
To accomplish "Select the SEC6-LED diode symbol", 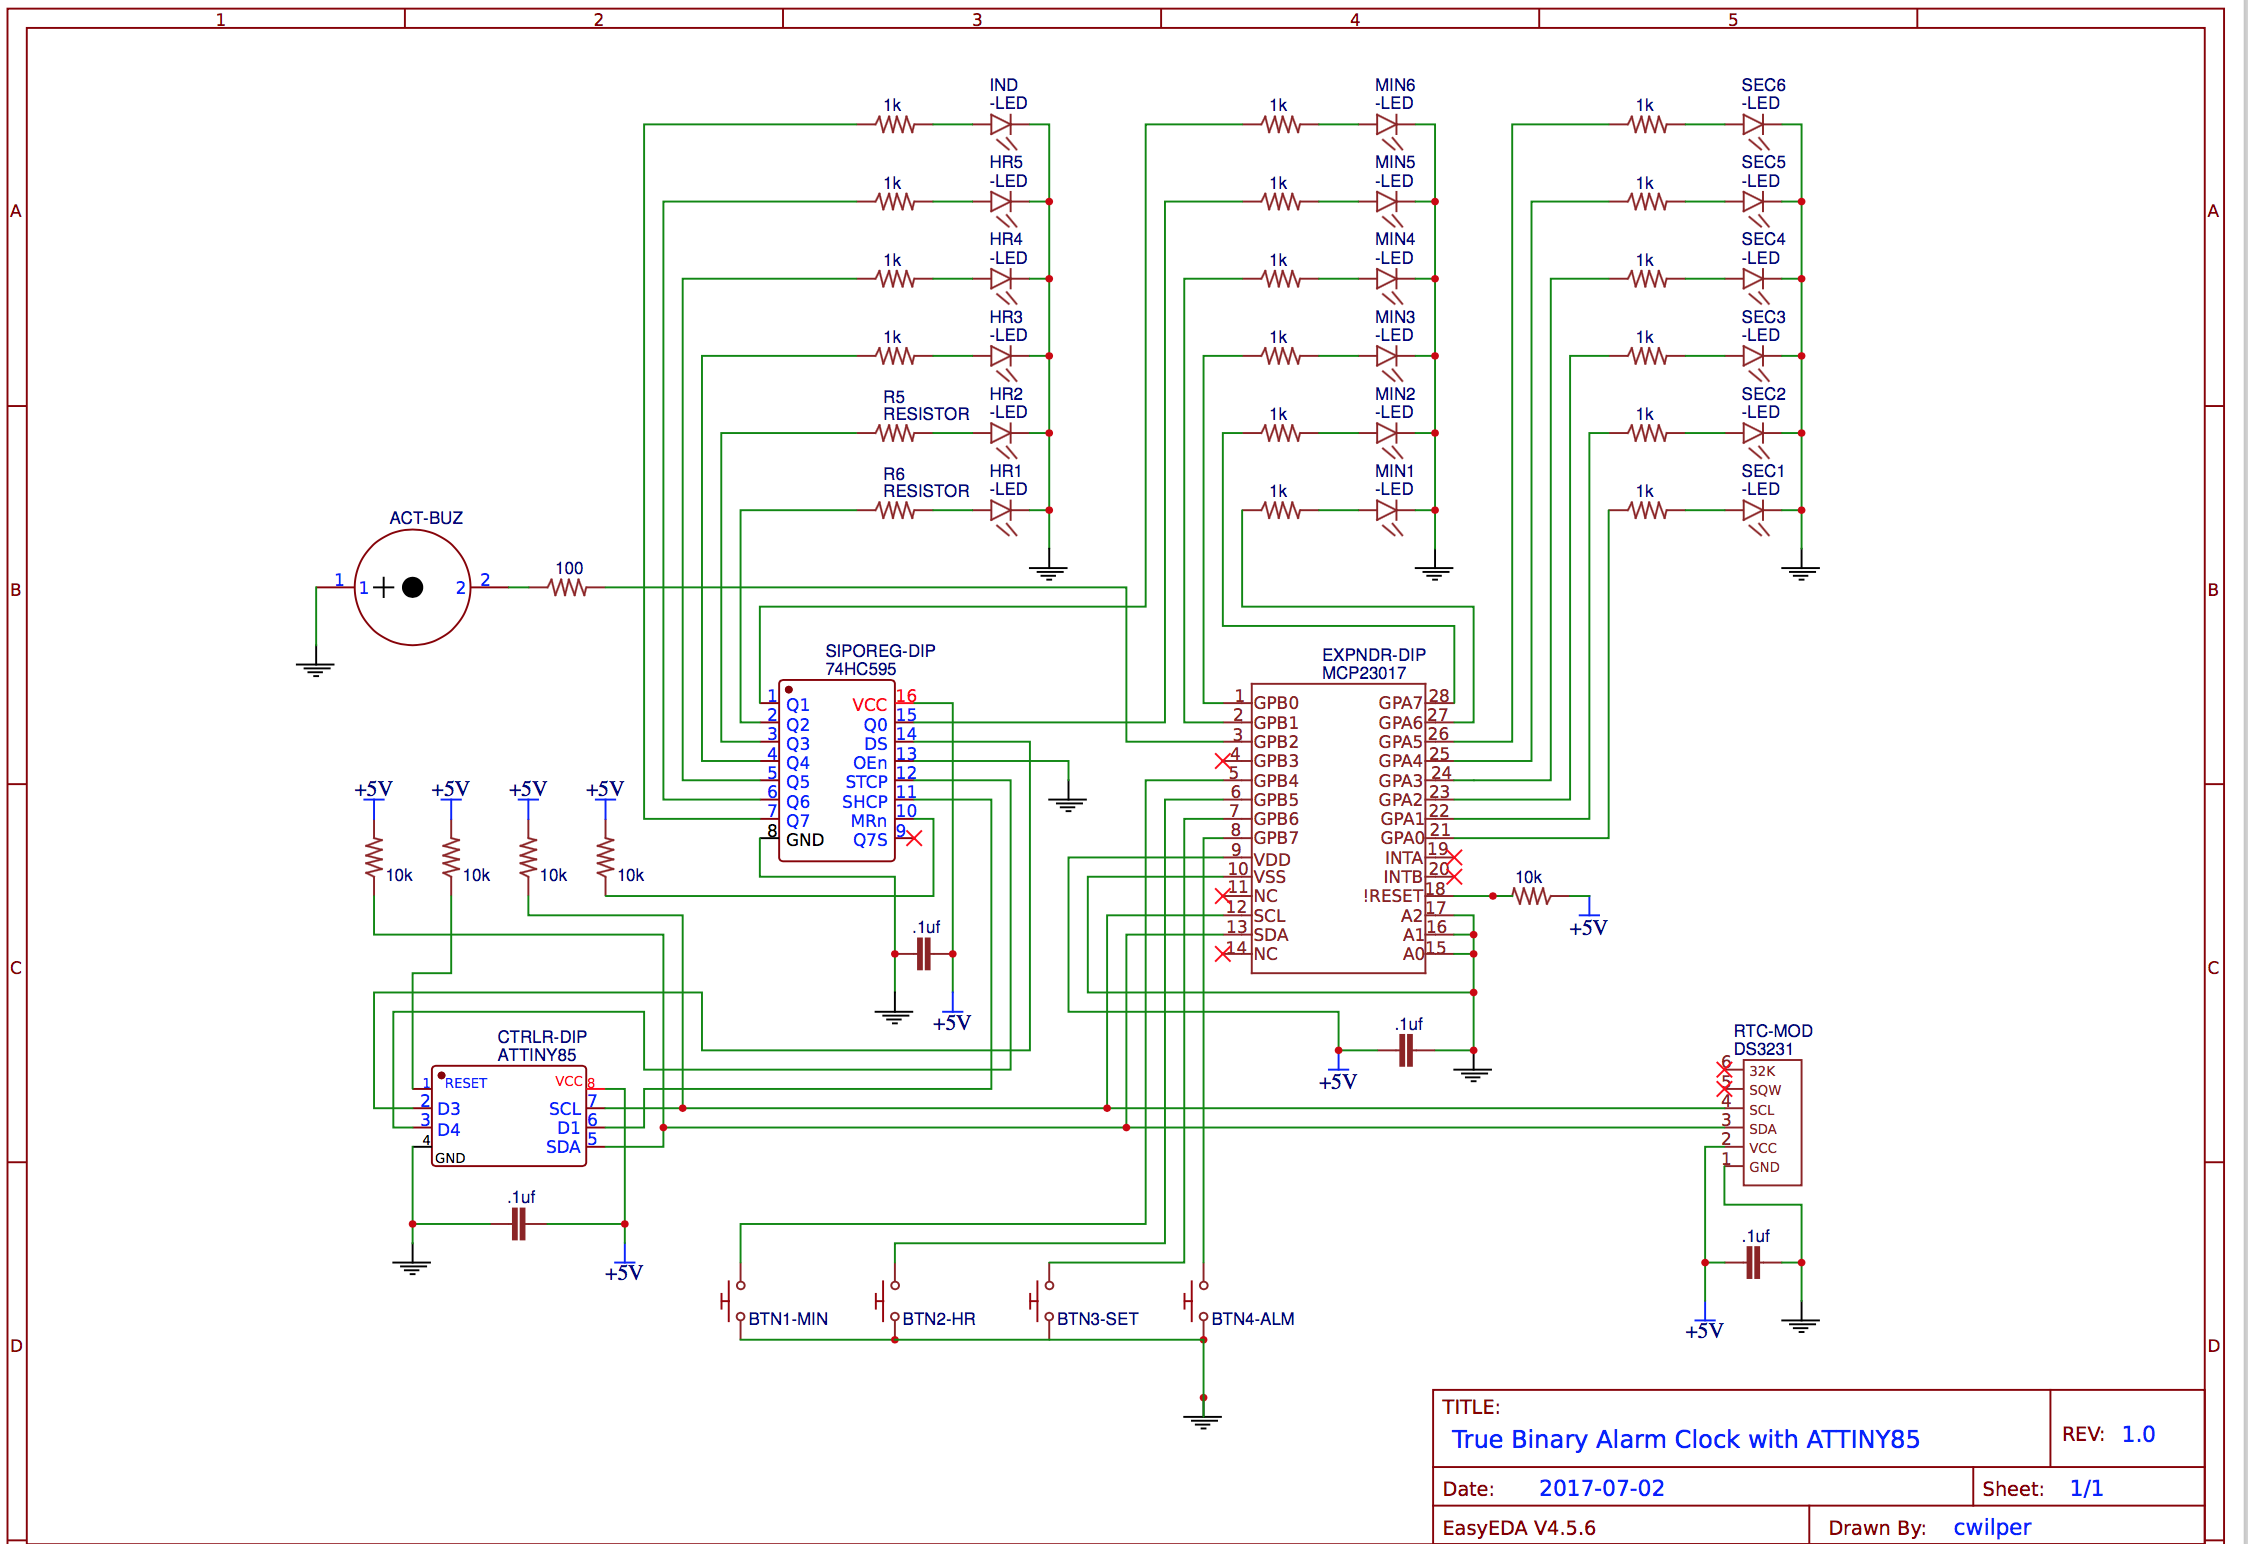I will coord(1753,125).
